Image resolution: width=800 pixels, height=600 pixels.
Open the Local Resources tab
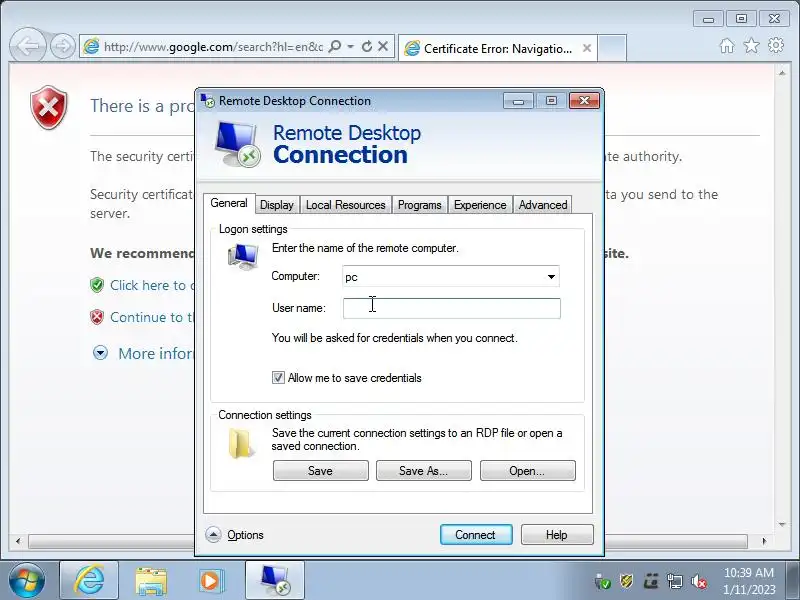pyautogui.click(x=345, y=205)
